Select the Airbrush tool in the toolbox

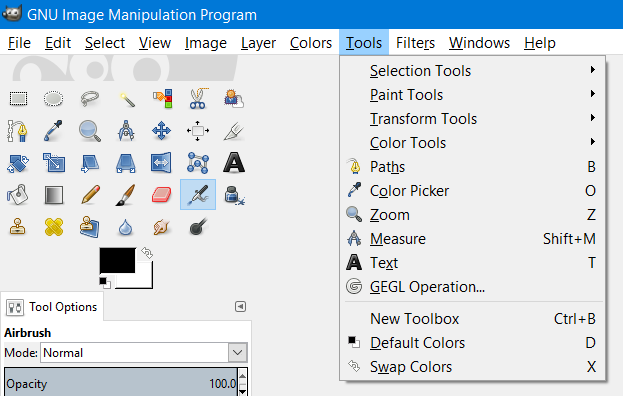[198, 195]
